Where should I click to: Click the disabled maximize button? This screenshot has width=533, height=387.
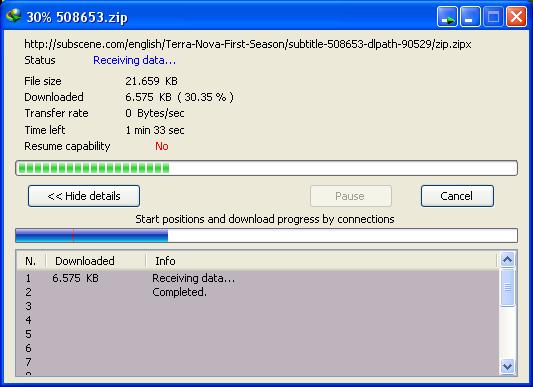493,16
